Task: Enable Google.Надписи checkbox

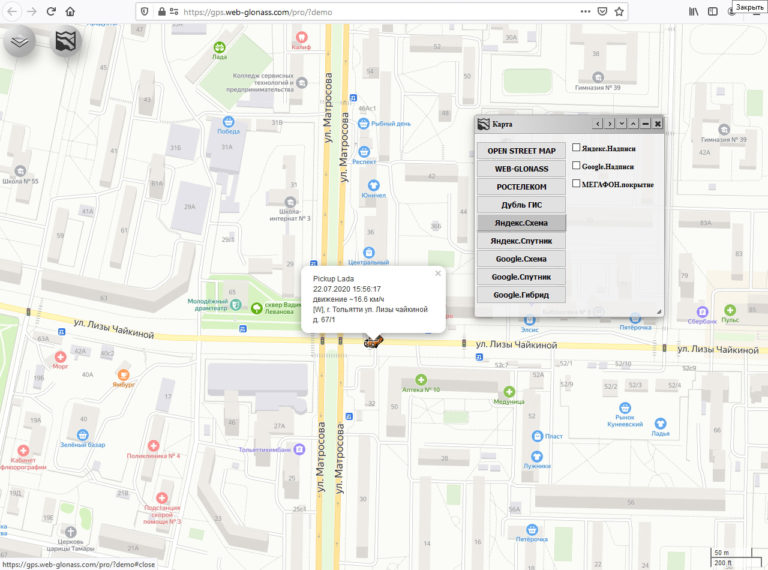Action: 576,166
